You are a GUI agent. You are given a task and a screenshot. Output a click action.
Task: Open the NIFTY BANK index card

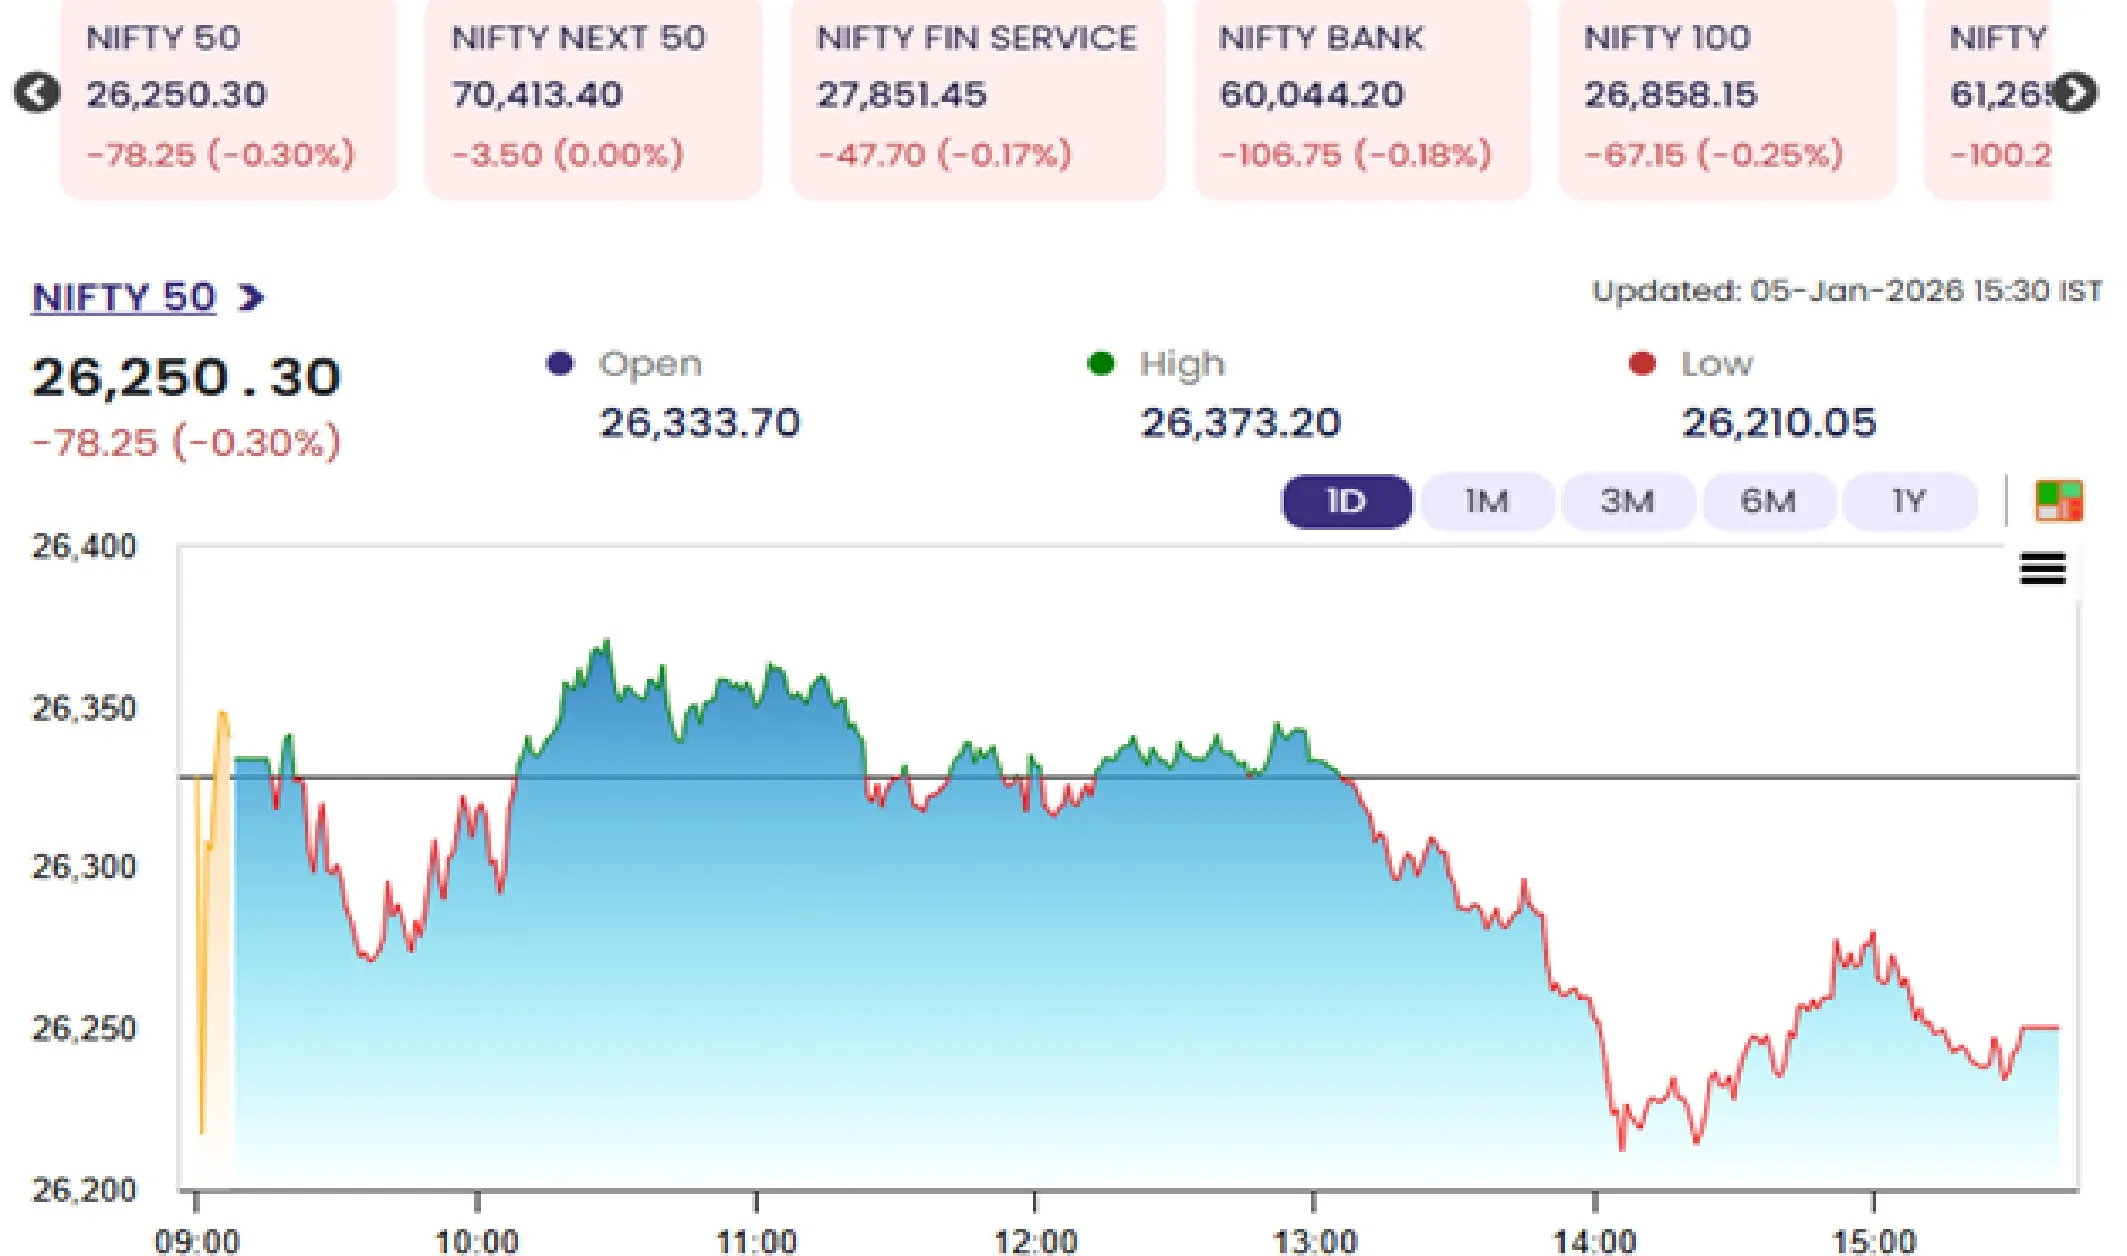(1361, 97)
